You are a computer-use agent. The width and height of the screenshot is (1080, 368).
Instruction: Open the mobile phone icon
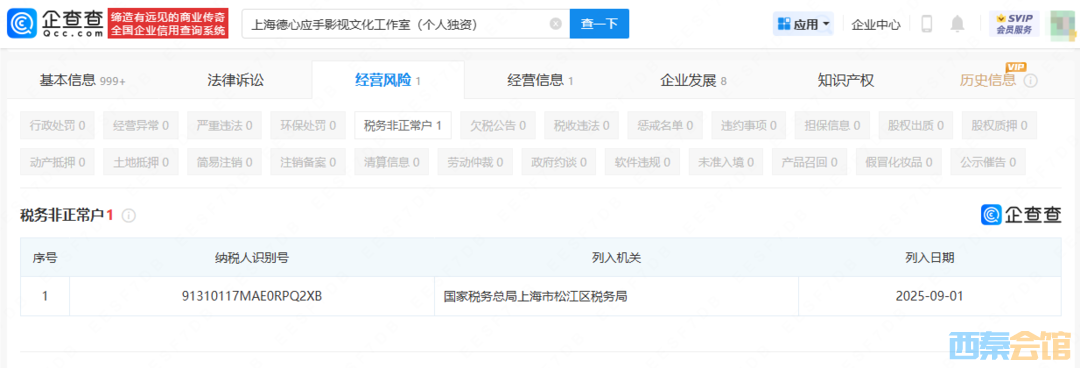[926, 24]
